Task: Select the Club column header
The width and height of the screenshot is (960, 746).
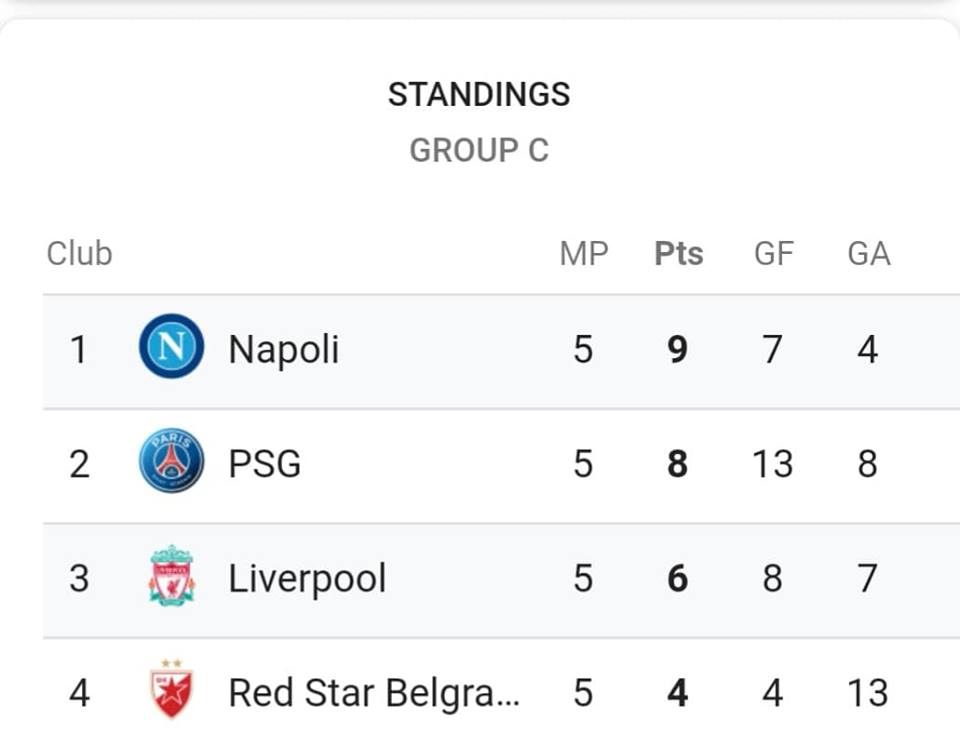Action: 80,254
